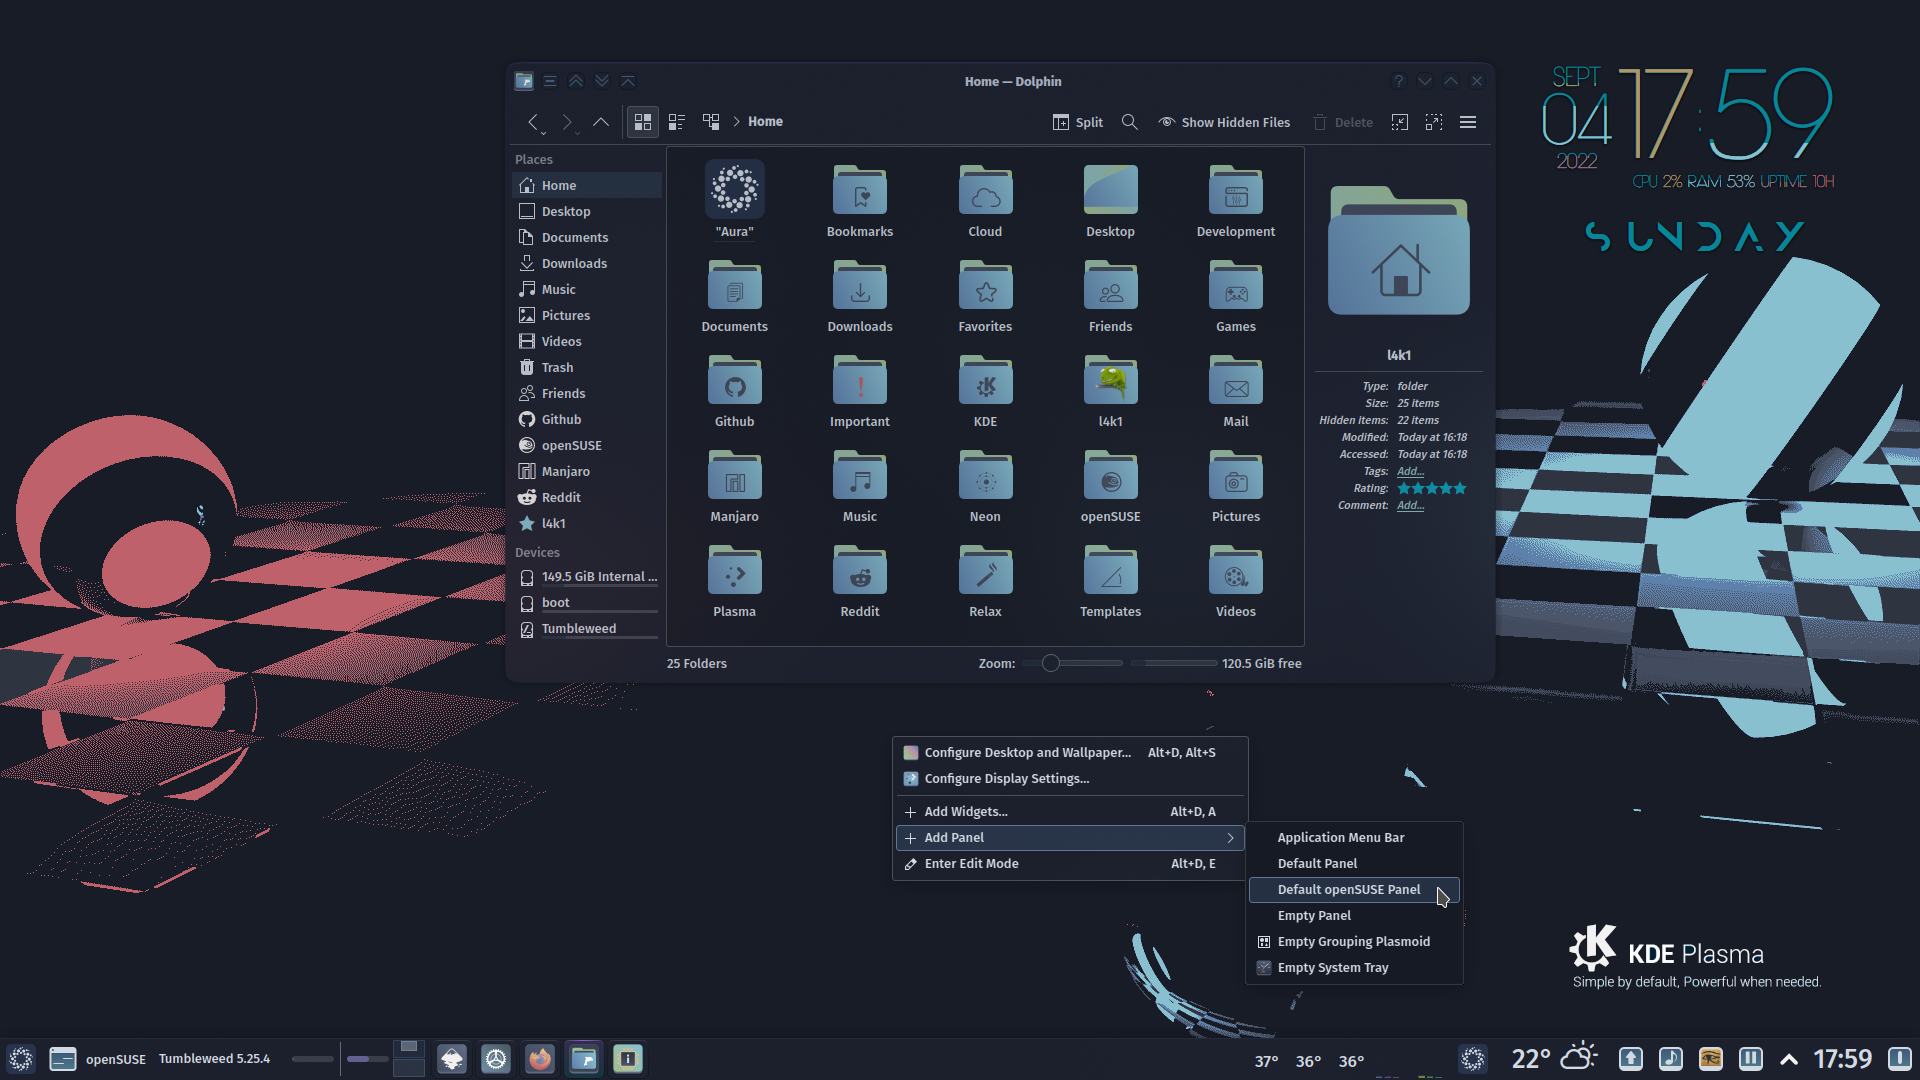Select Empty Grouping Plasmoid option
This screenshot has height=1080, width=1920.
tap(1354, 941)
